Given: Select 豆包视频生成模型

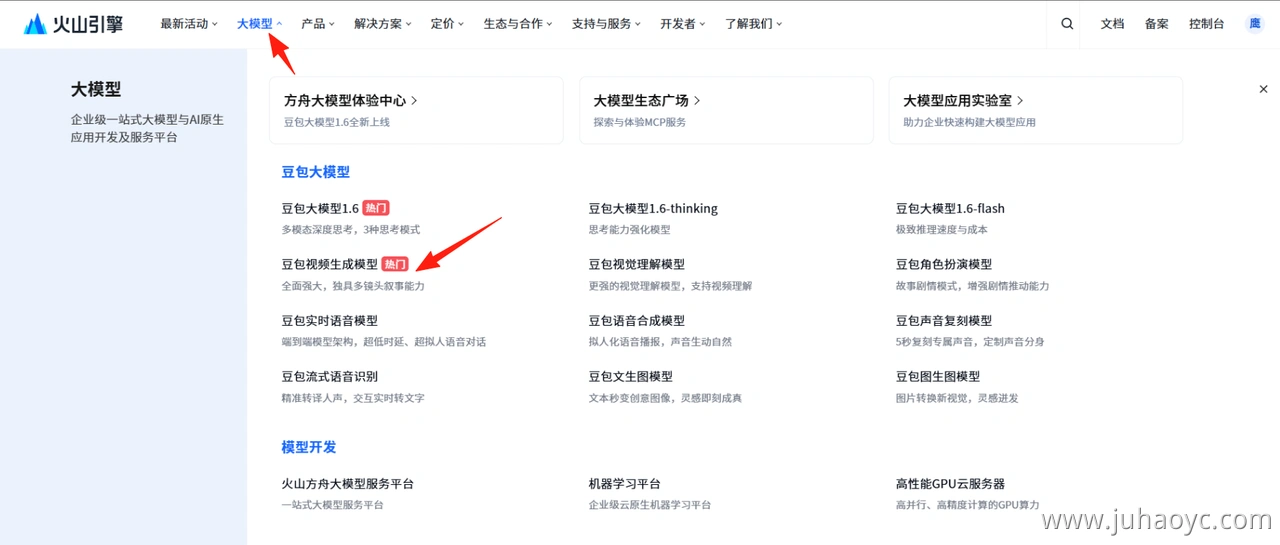Looking at the screenshot, I should click(330, 264).
